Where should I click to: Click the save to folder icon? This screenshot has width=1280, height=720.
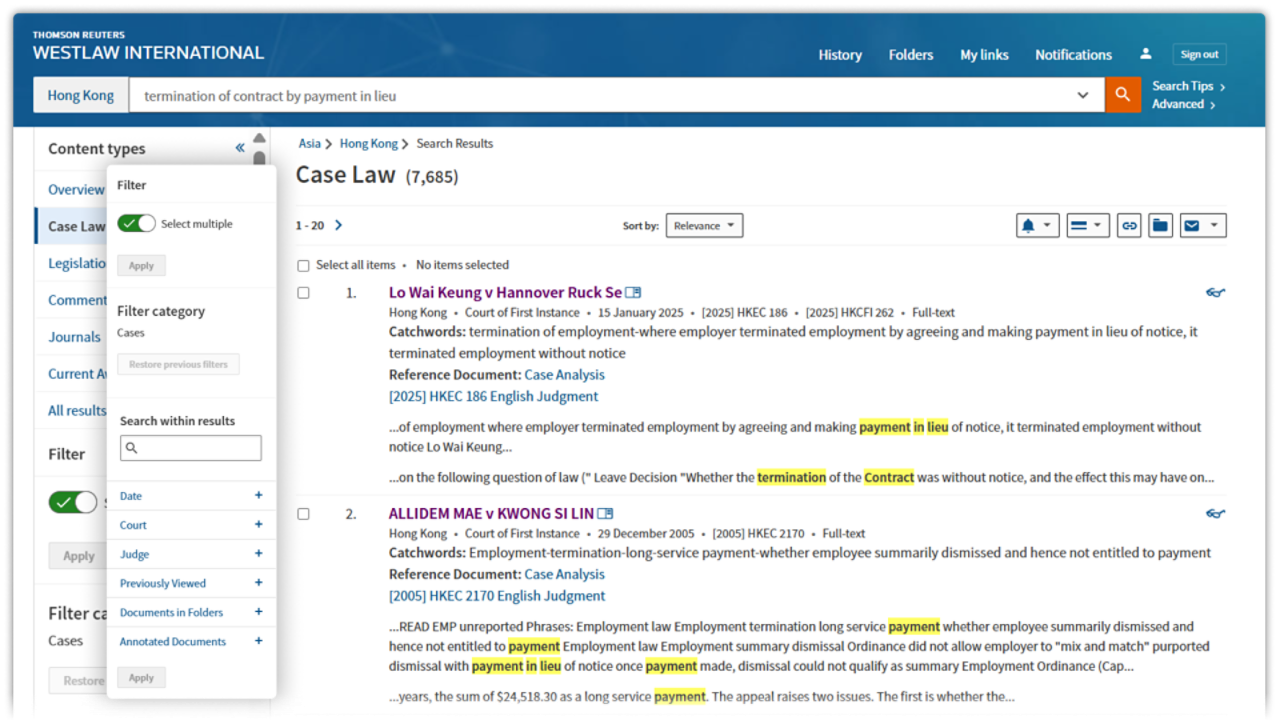(x=1160, y=226)
